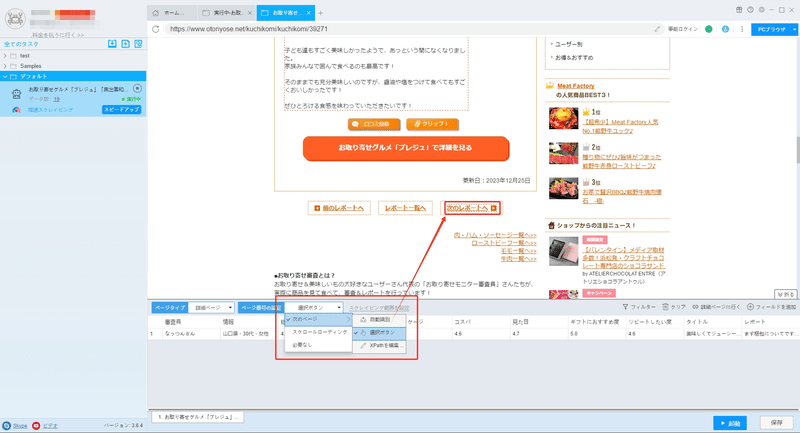800x433 pixels.
Task: Collapse the デフォルト folder
Action: (x=5, y=77)
